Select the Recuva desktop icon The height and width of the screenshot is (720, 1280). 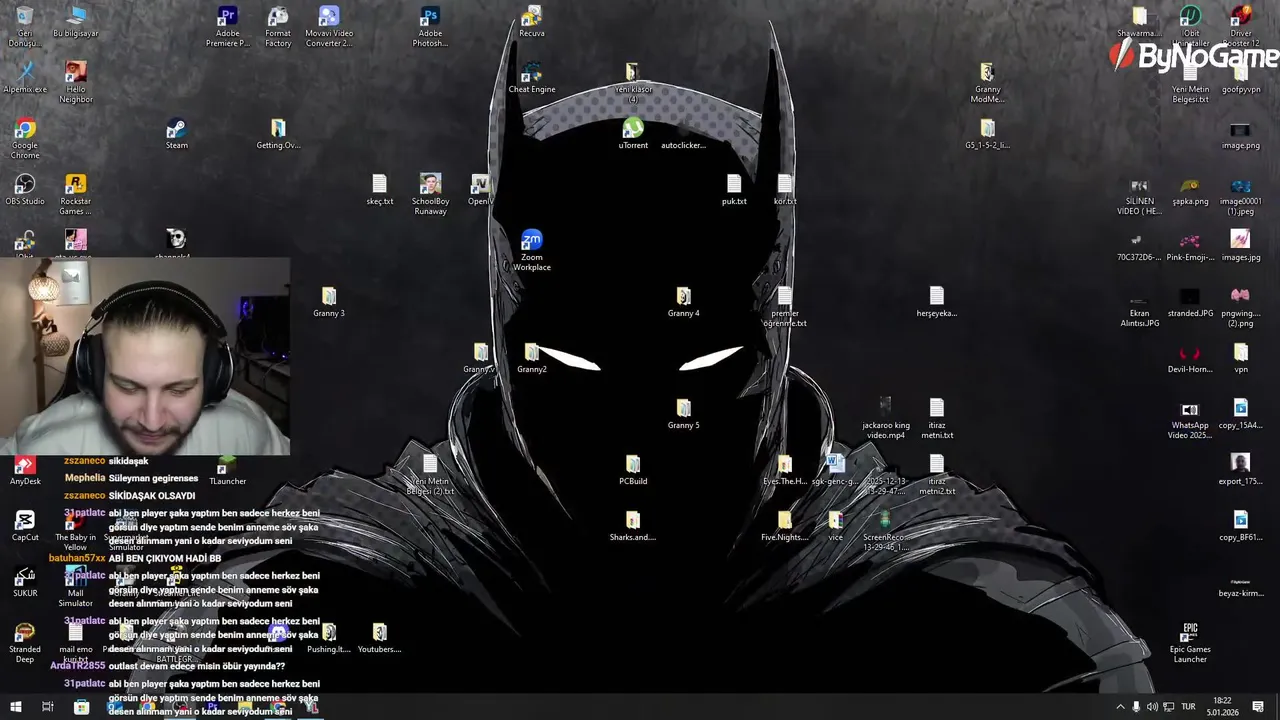532,22
